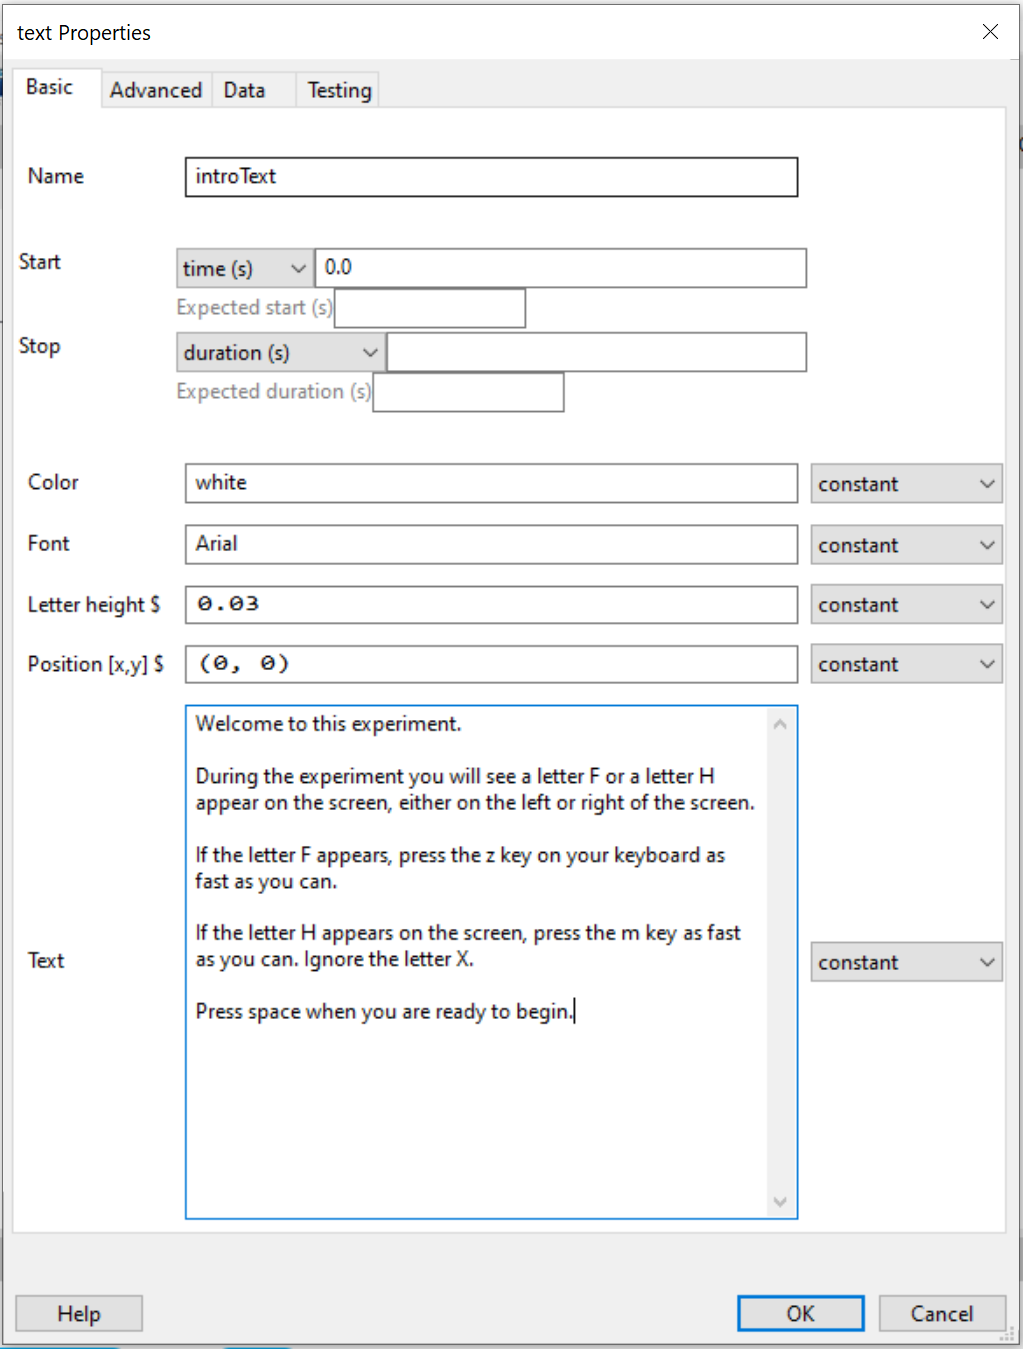
Task: Click the scroll down arrow in Text box
Action: click(x=780, y=1202)
